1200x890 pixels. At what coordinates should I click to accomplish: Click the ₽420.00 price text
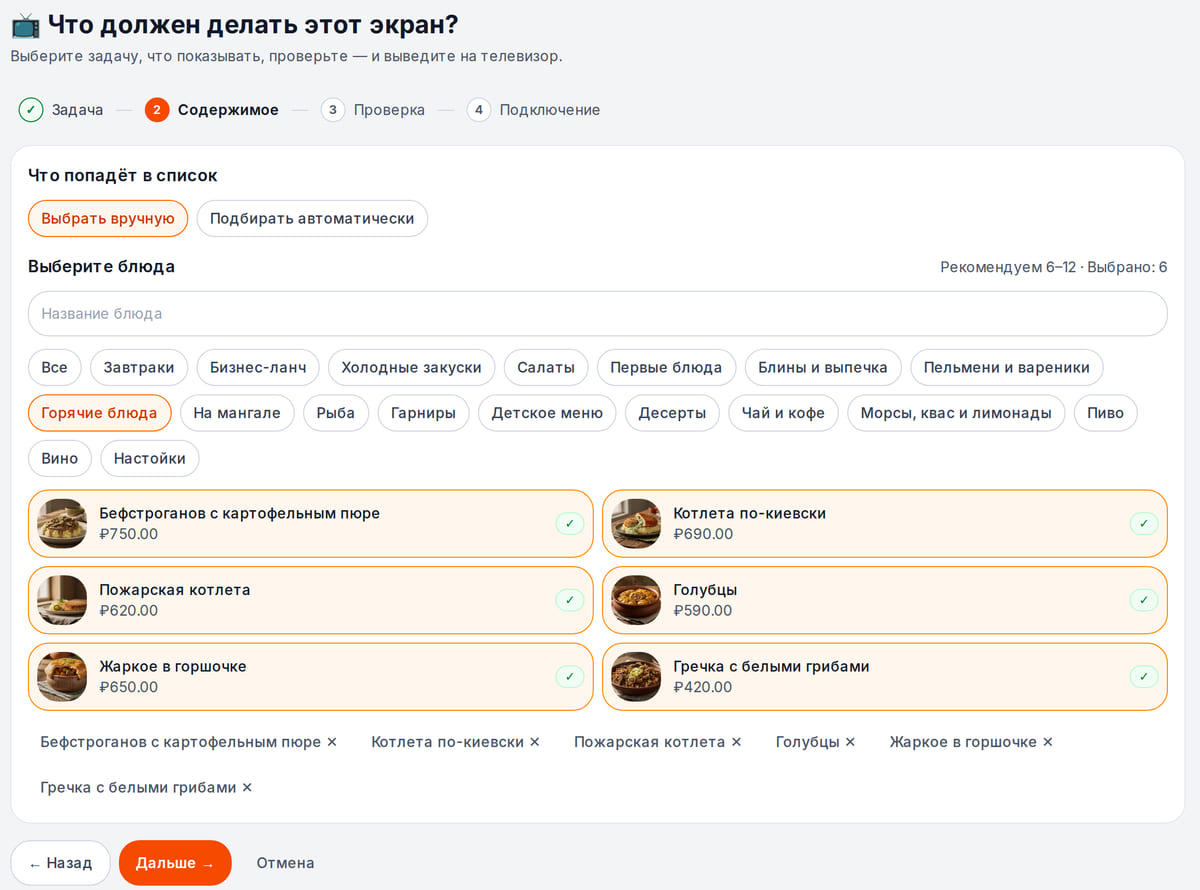click(703, 688)
